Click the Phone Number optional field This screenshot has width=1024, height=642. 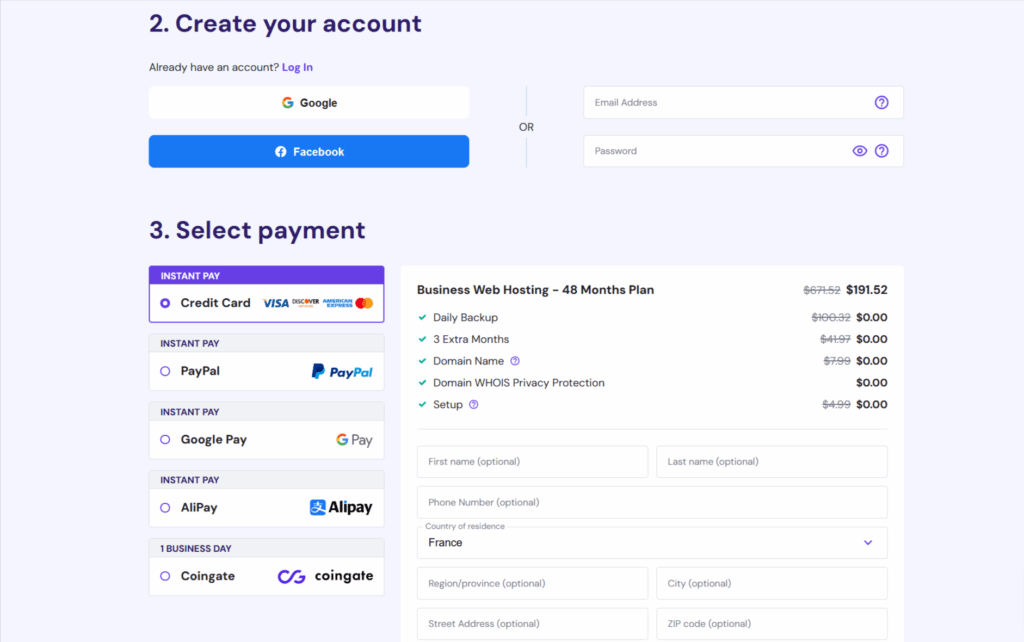[651, 502]
